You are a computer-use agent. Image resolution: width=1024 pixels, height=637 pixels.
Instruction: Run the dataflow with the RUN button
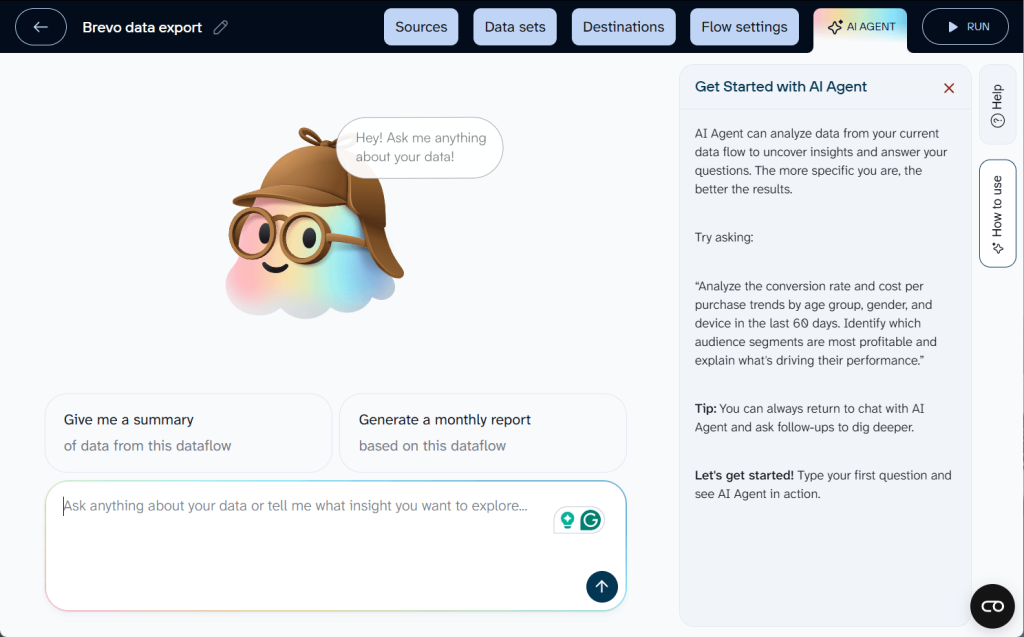coord(965,27)
